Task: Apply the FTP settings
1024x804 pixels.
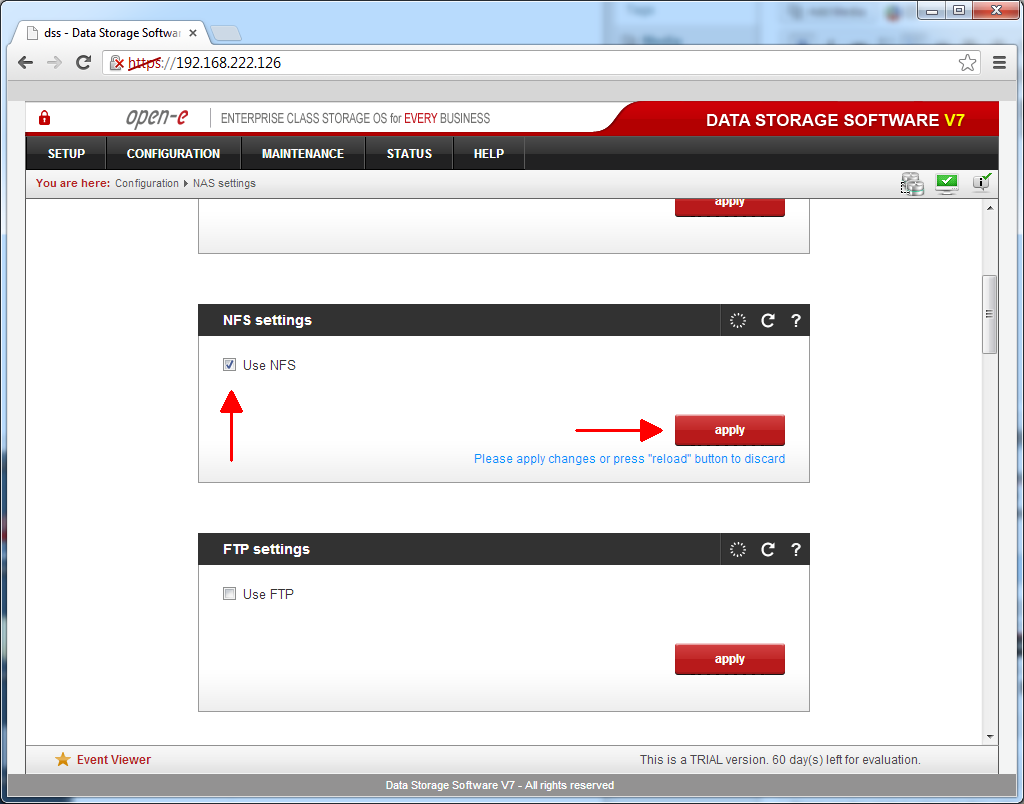Action: click(729, 660)
